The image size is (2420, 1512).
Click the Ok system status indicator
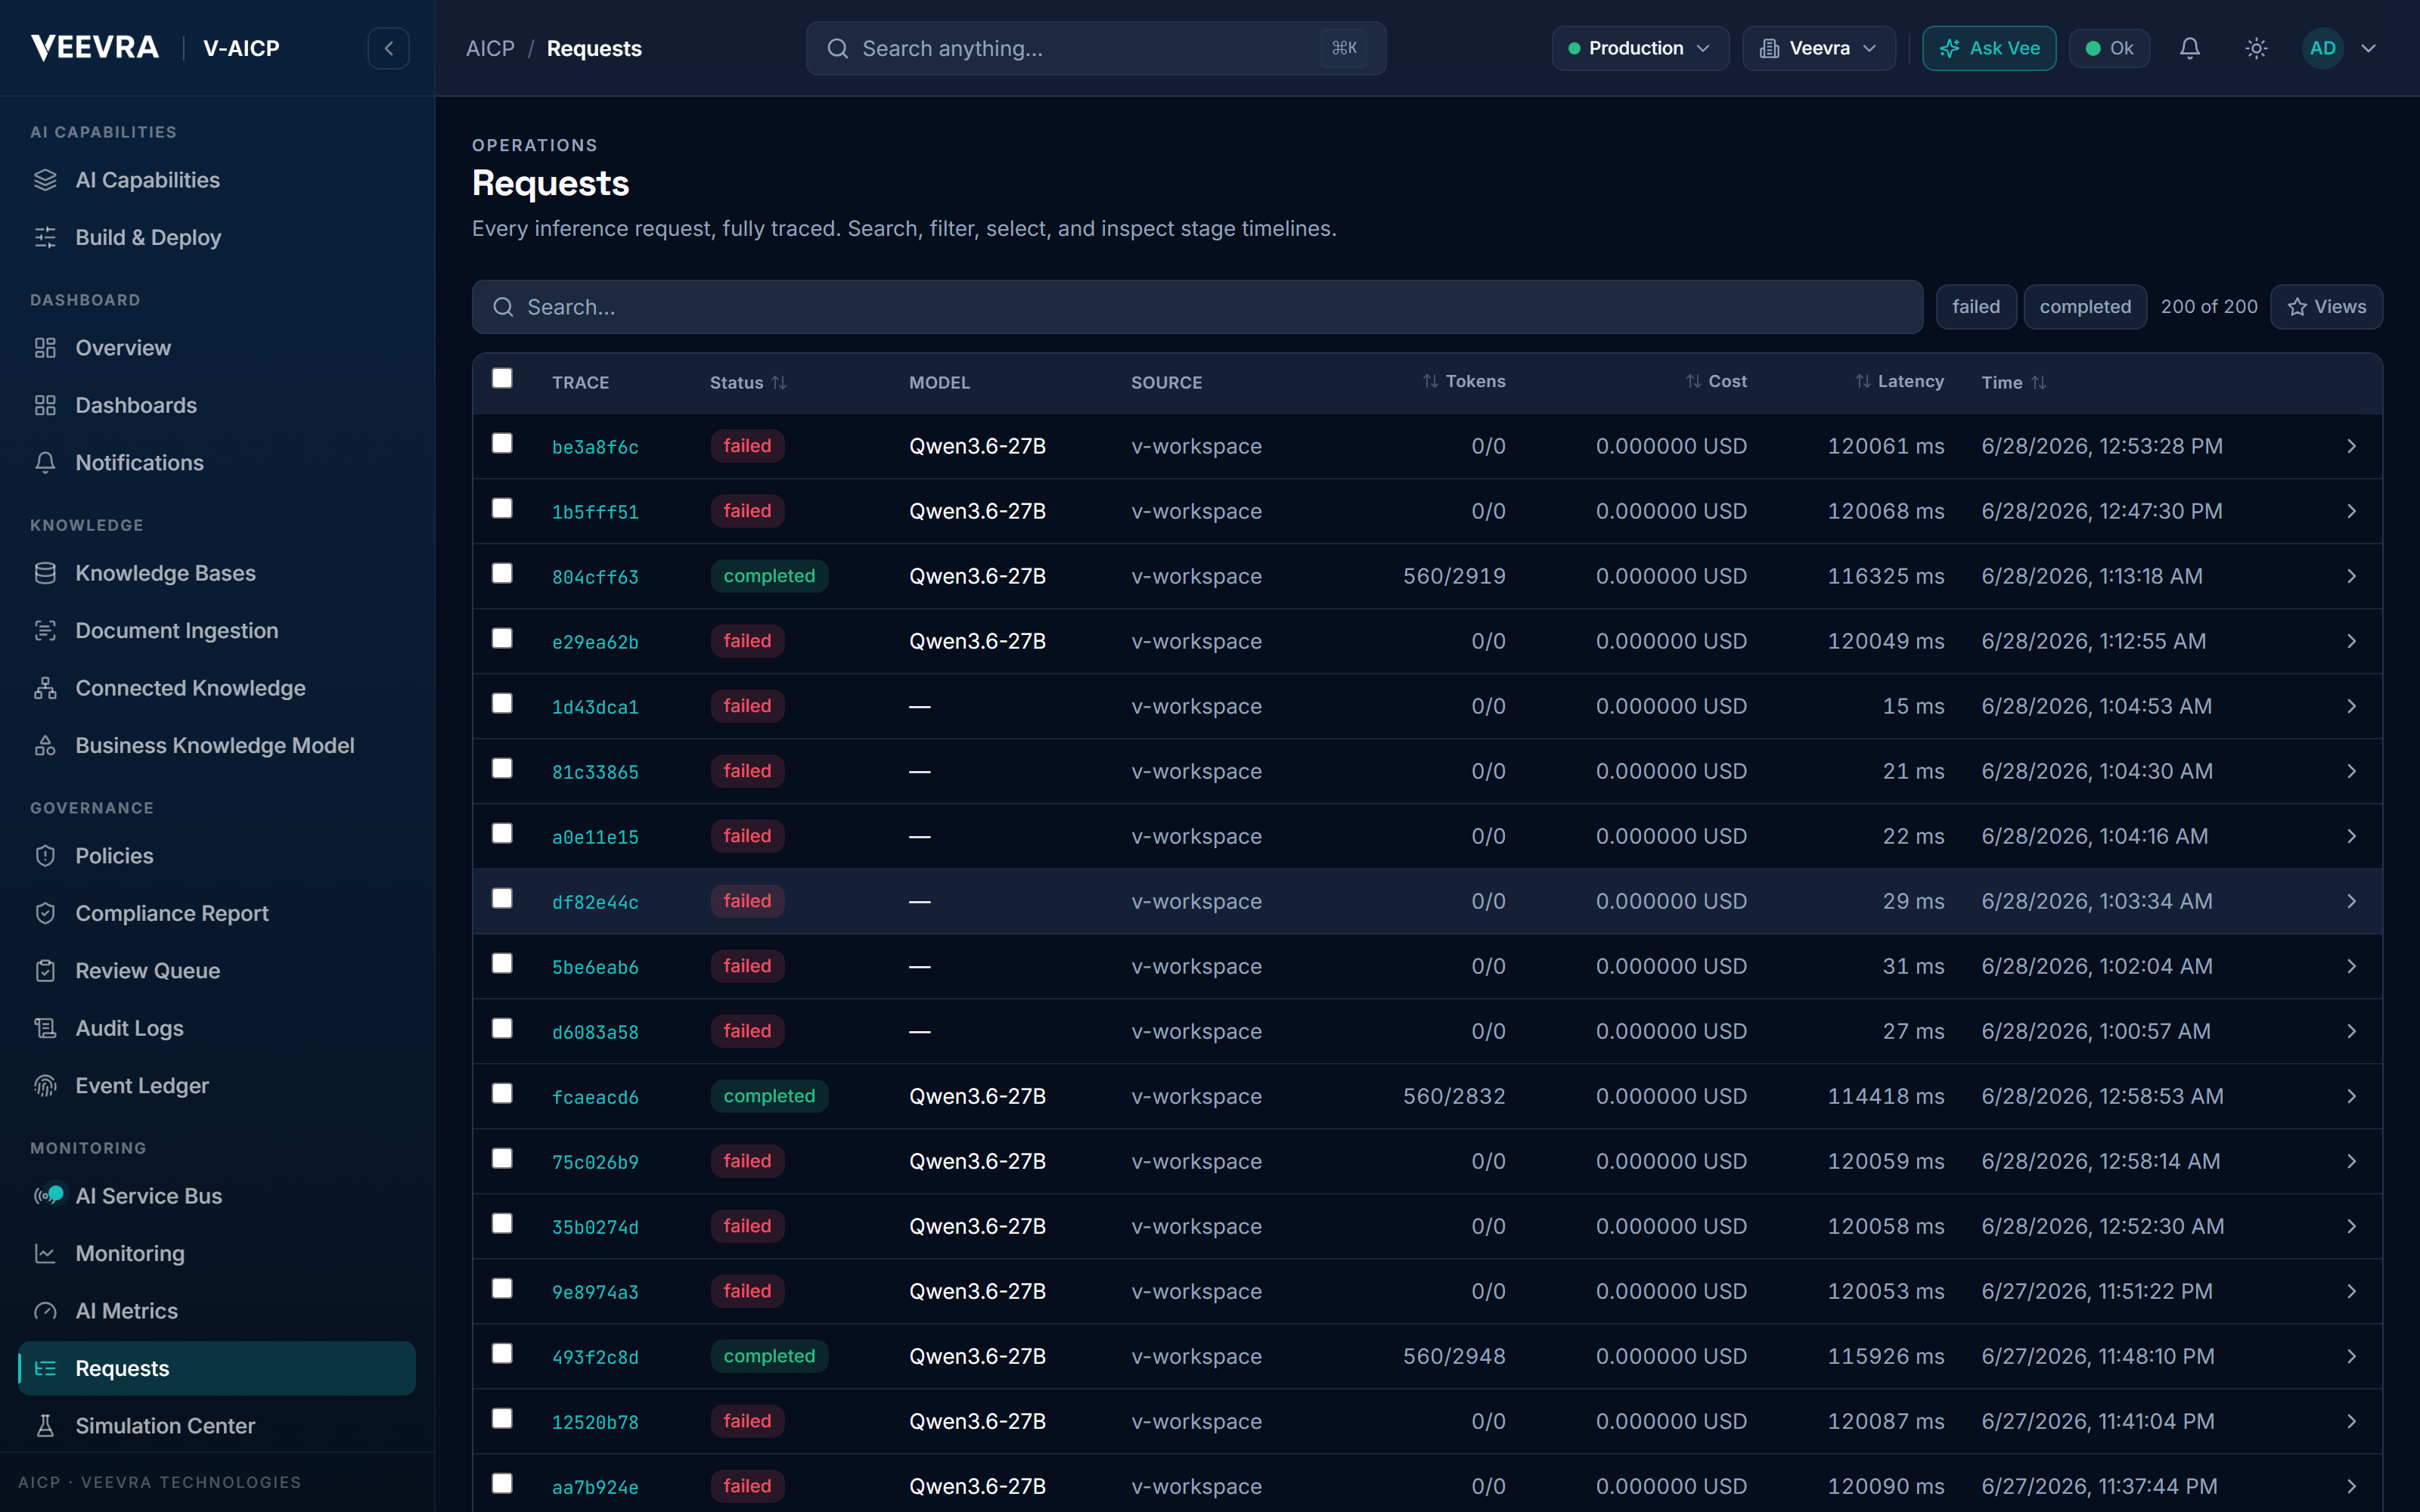coord(2109,48)
